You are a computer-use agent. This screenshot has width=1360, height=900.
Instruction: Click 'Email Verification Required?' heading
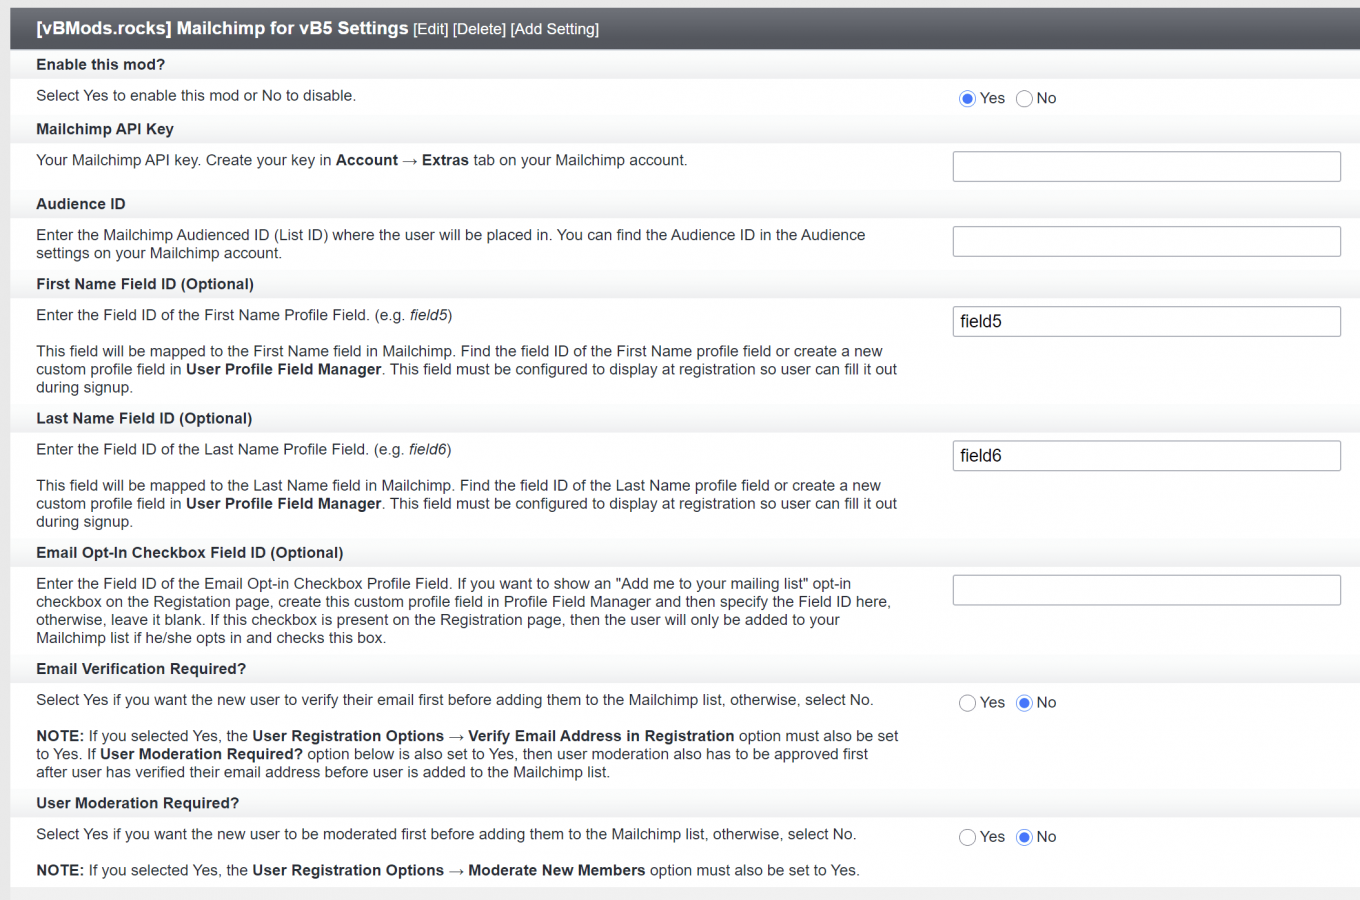(141, 669)
